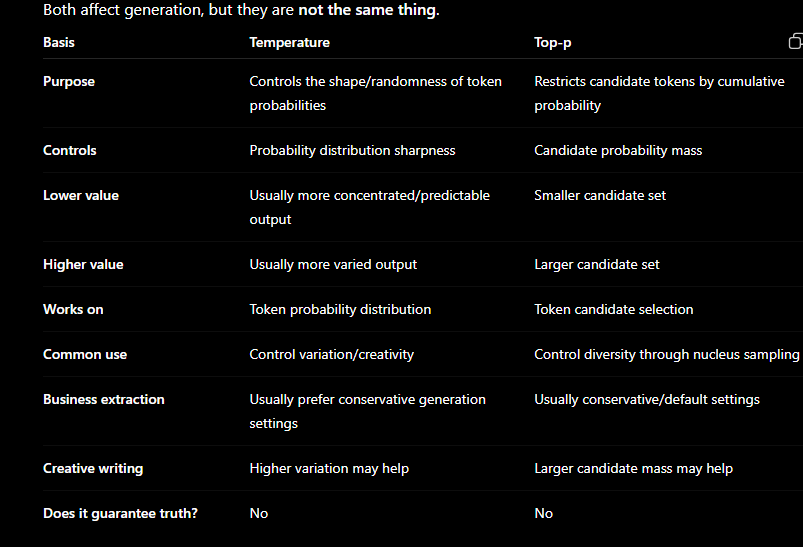Click the 'Does it guarantee truth?' label
The height and width of the screenshot is (547, 803).
tap(120, 513)
